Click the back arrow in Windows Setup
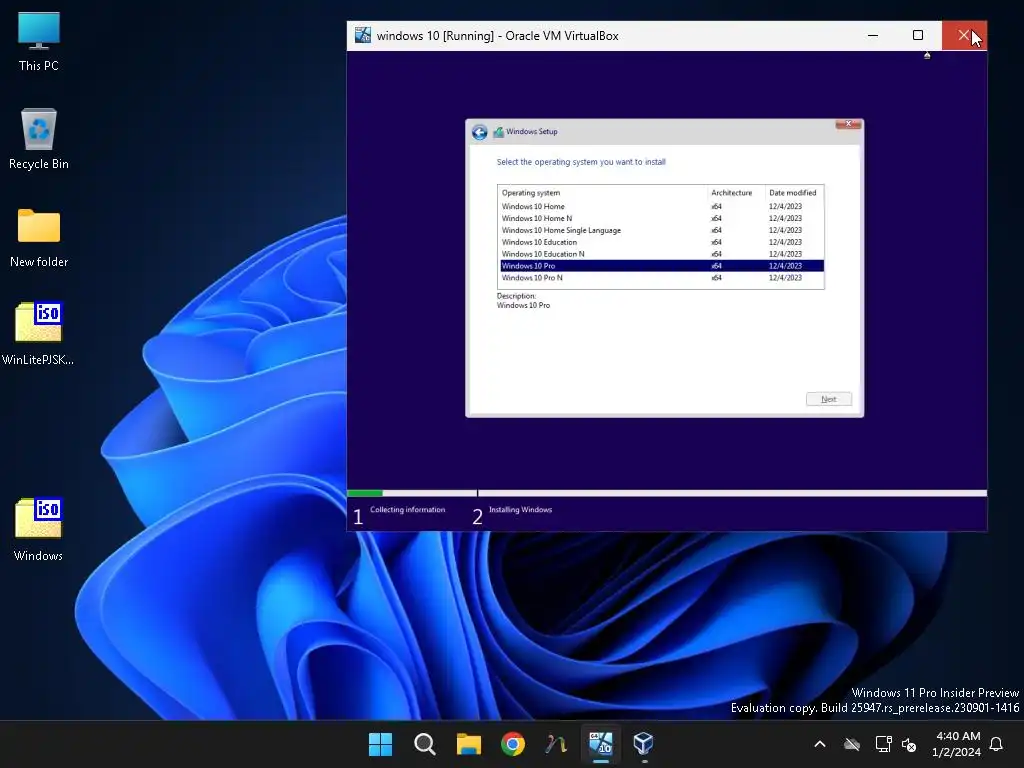This screenshot has width=1024, height=768. pos(479,133)
